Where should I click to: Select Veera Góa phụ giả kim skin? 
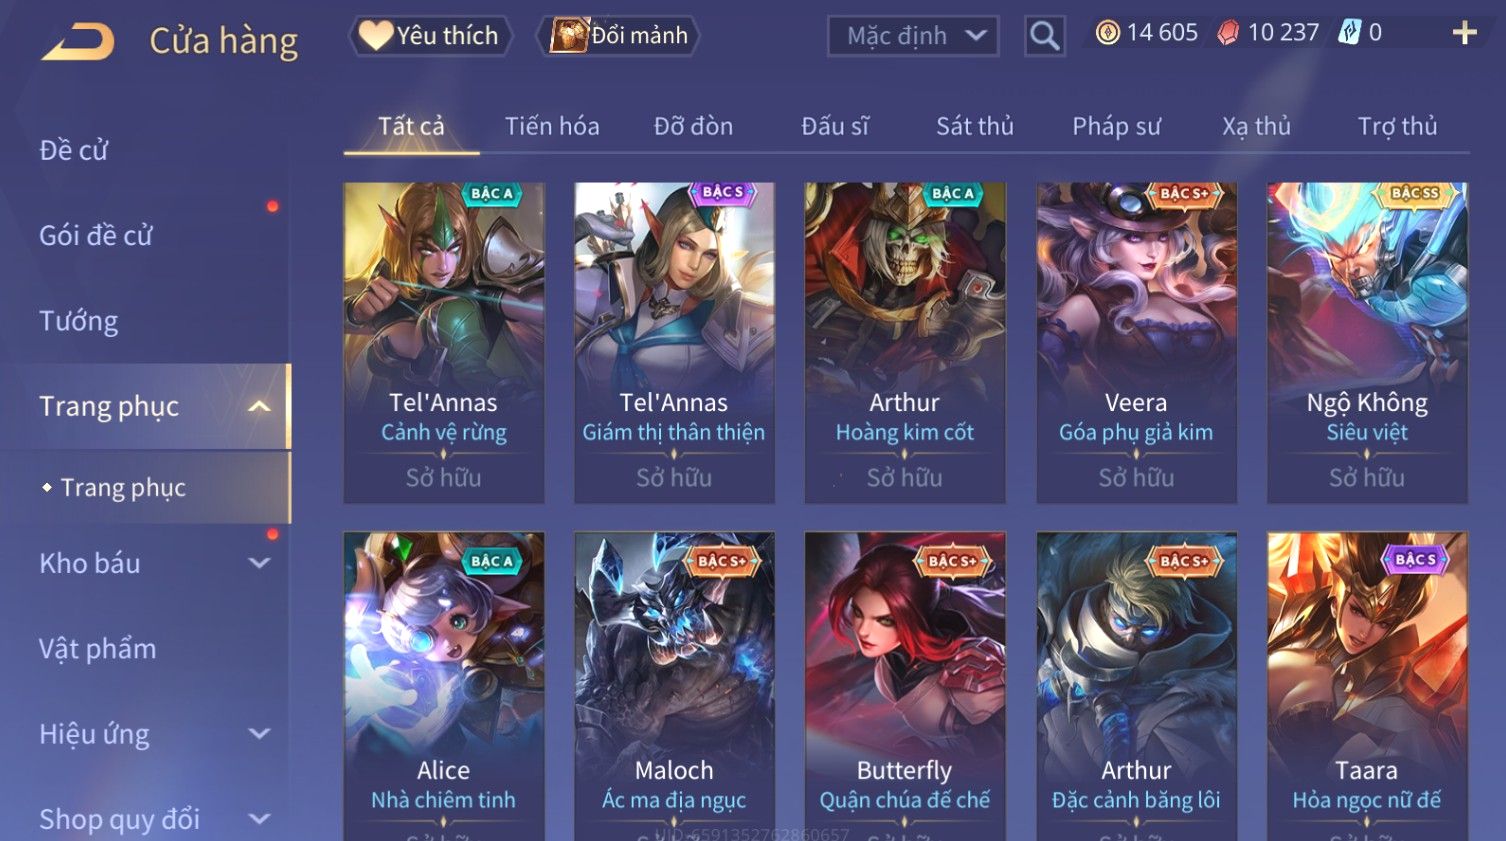(x=1136, y=342)
